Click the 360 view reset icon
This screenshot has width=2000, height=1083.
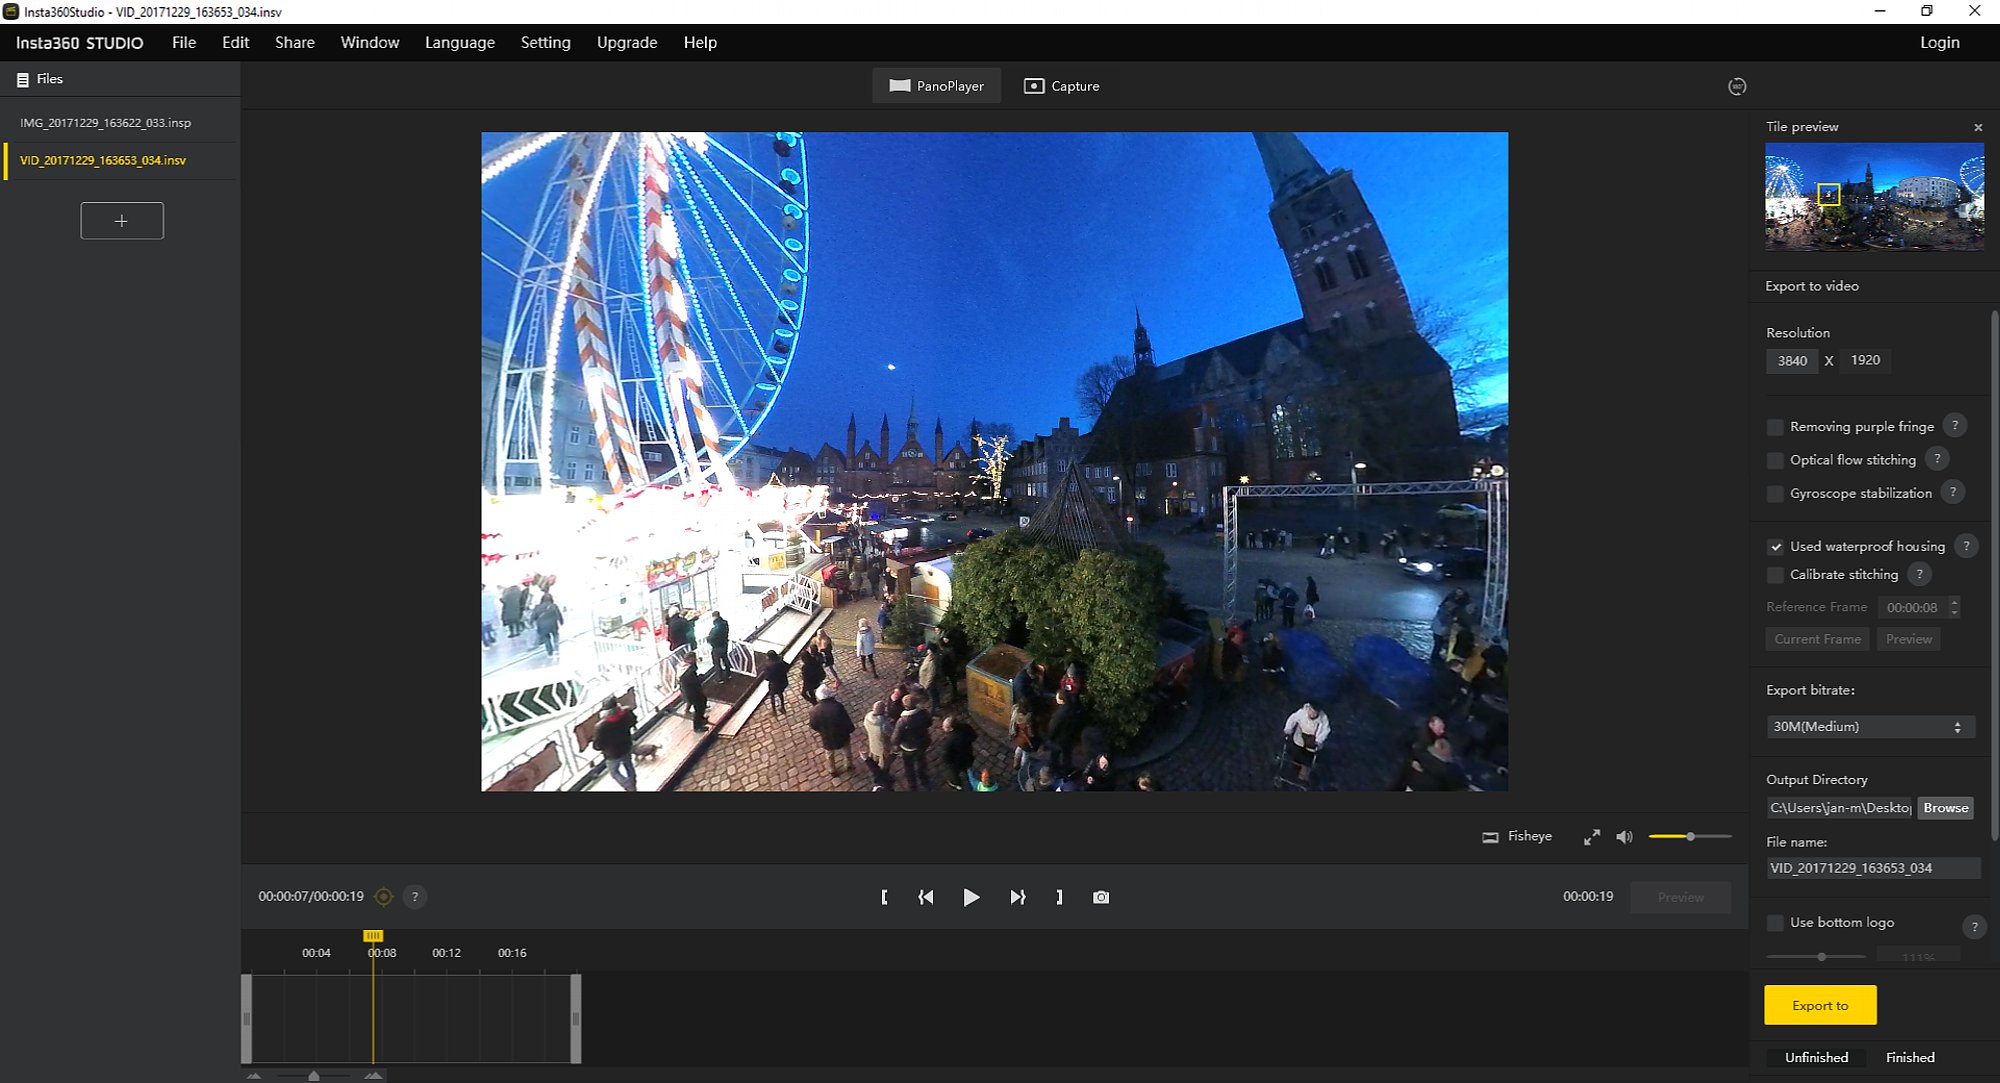(1737, 87)
